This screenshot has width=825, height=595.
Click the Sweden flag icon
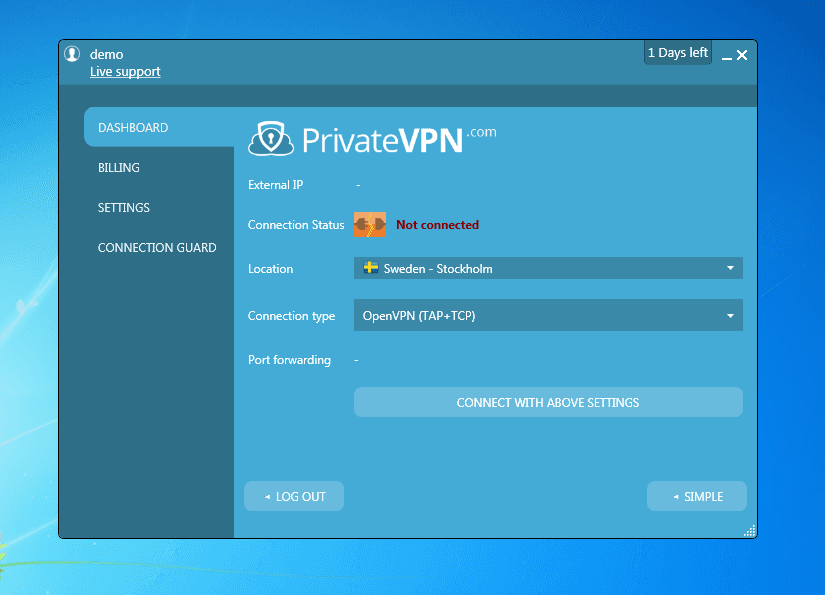point(370,268)
